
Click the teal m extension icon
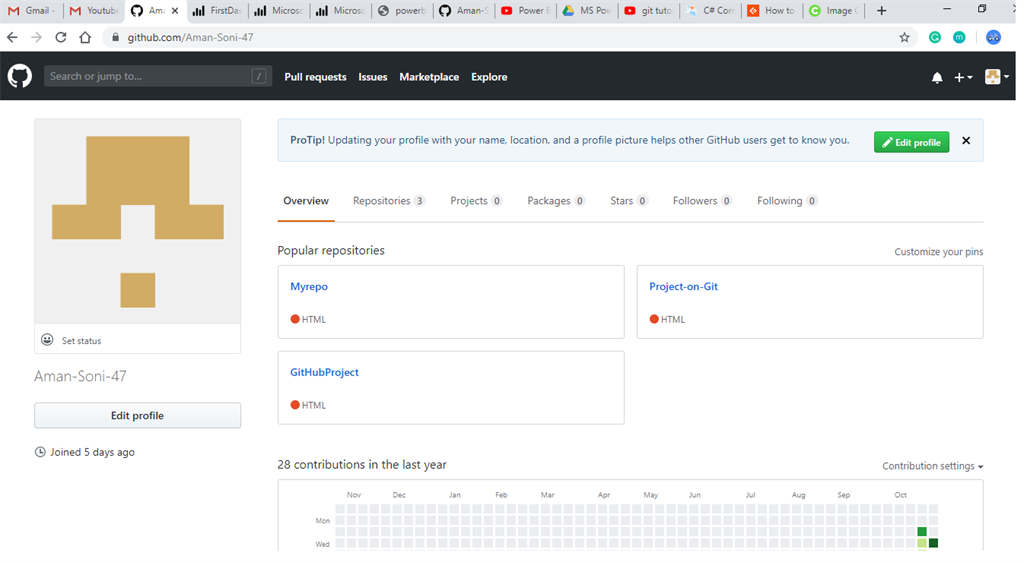(959, 37)
